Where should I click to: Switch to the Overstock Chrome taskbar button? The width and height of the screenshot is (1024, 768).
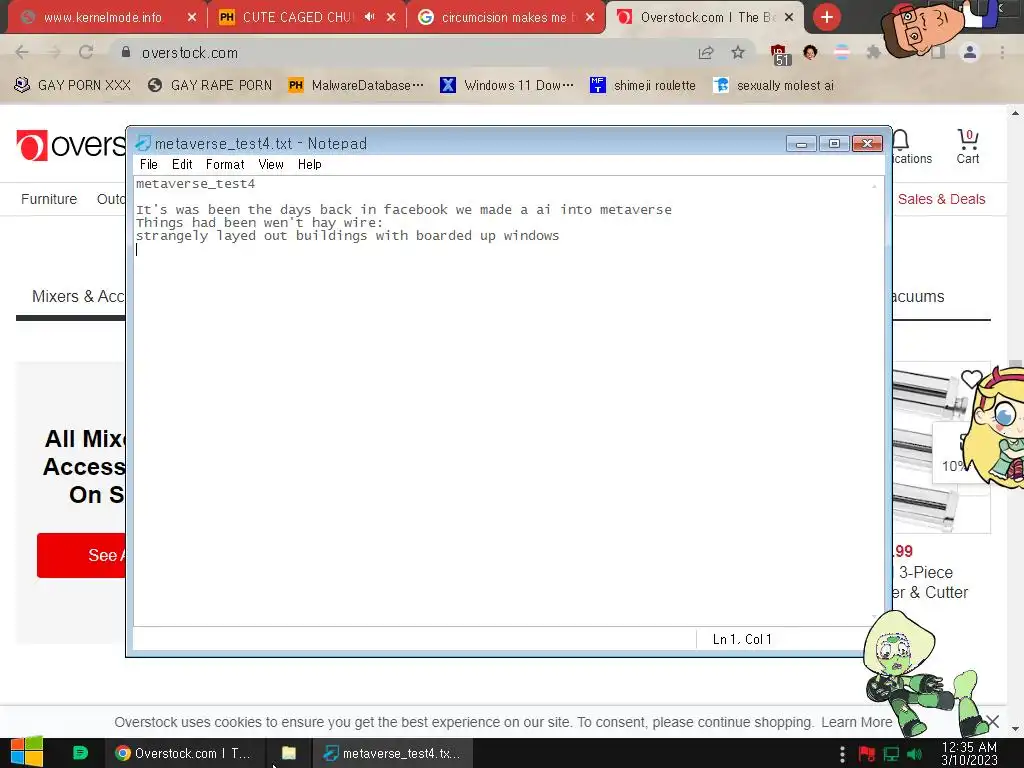coord(183,753)
